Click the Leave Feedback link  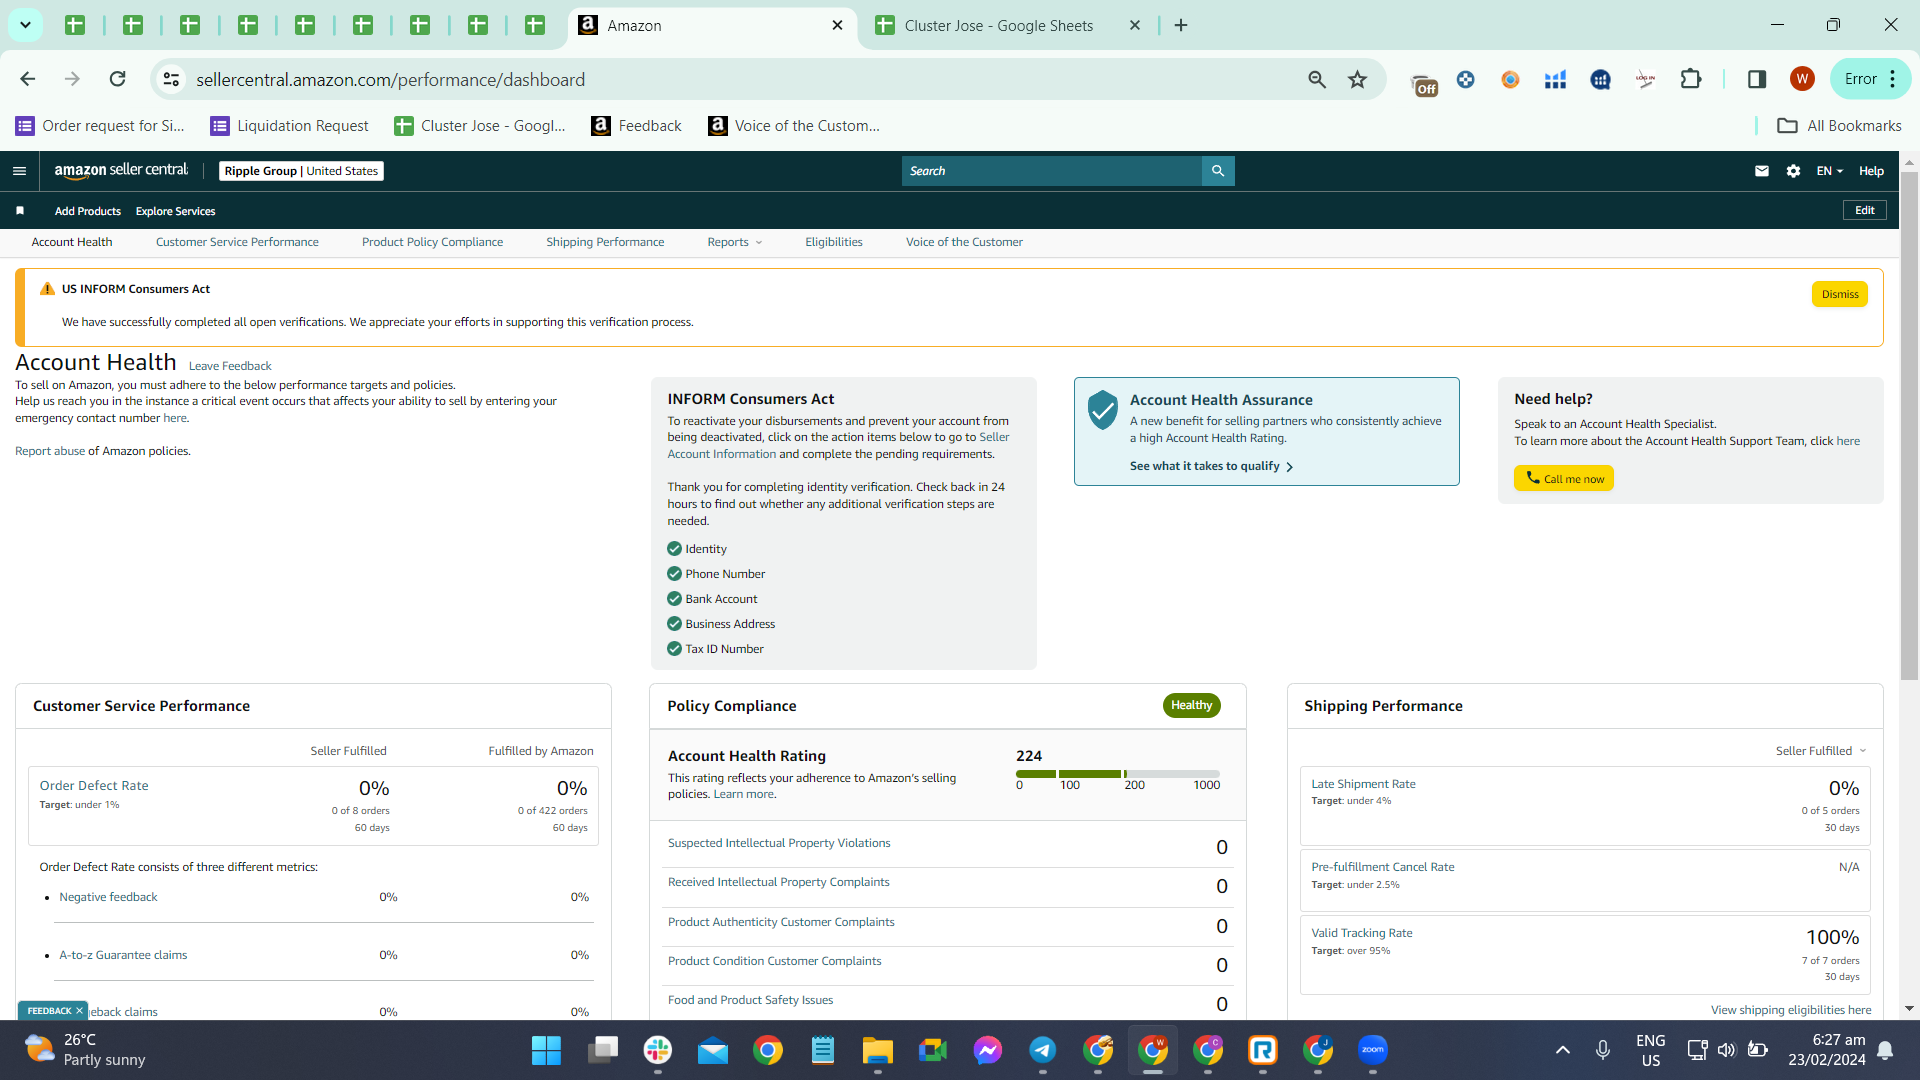[x=230, y=366]
